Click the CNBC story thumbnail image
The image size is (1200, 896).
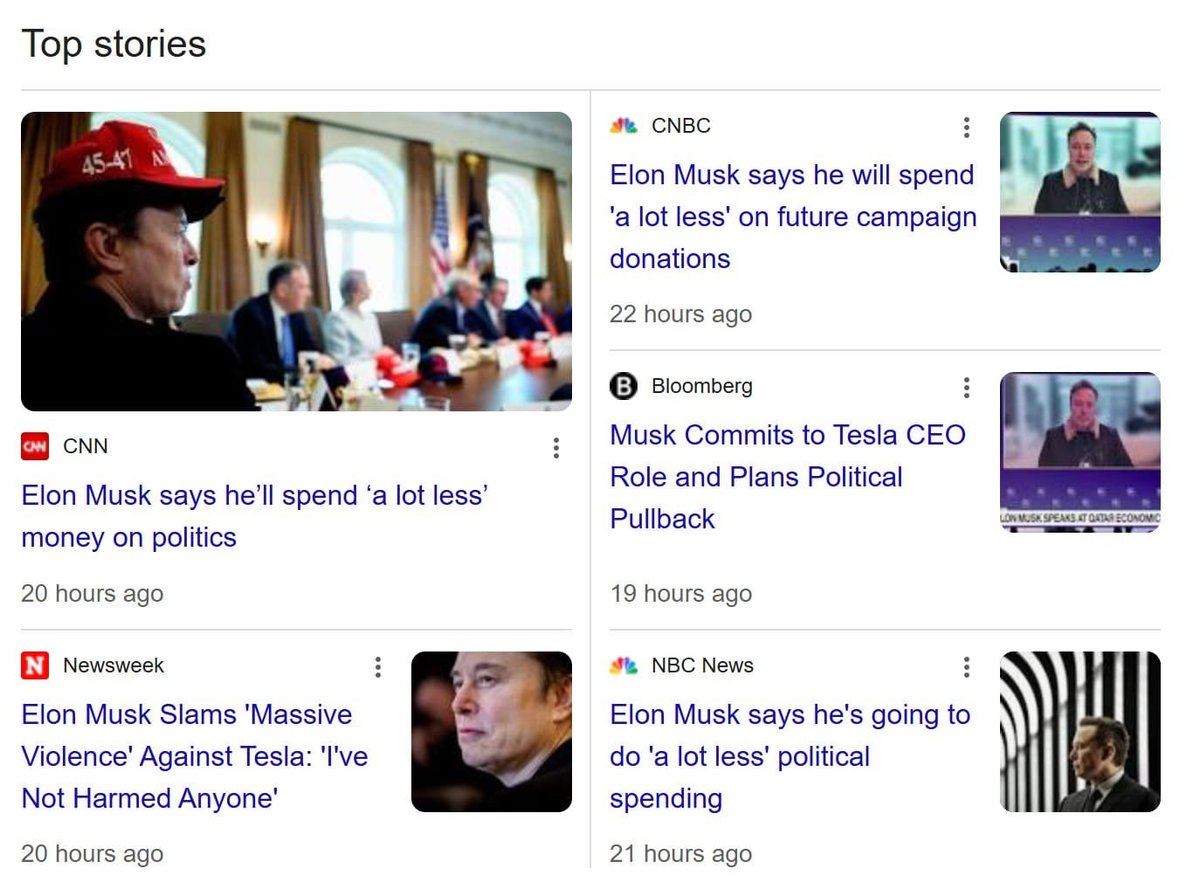tap(1080, 192)
